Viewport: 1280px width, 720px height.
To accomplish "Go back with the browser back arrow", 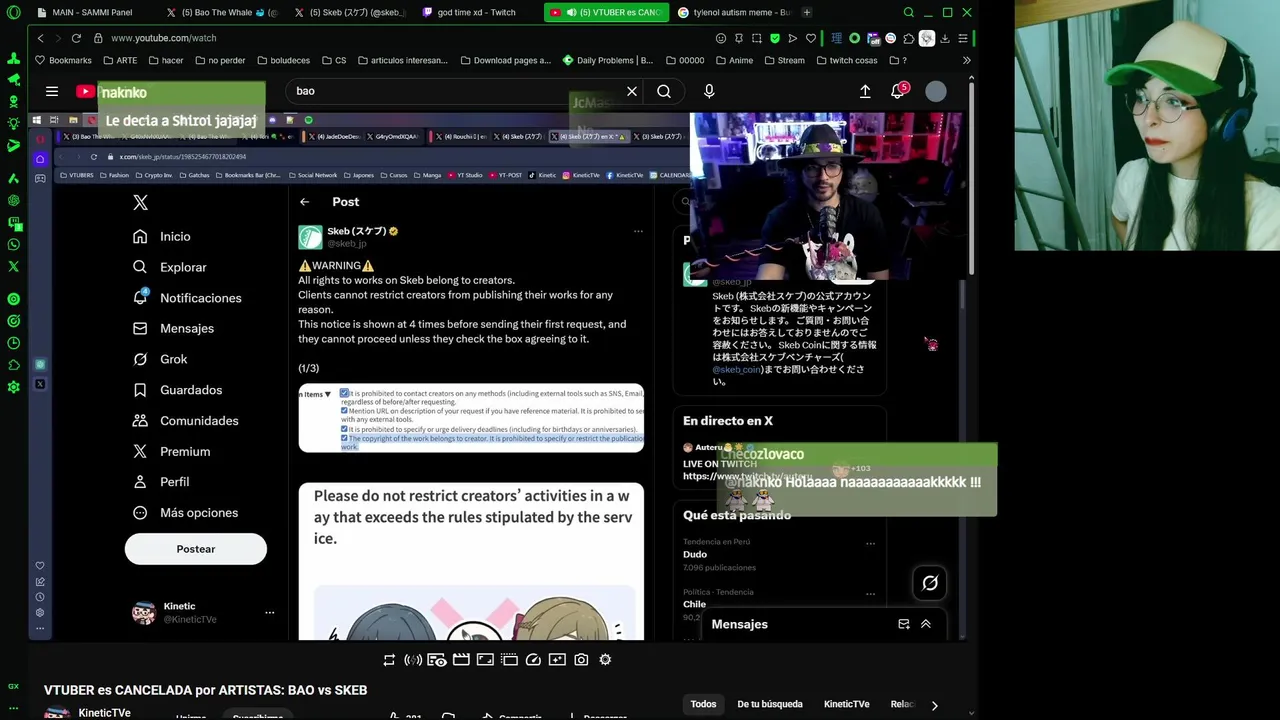I will (x=40, y=38).
